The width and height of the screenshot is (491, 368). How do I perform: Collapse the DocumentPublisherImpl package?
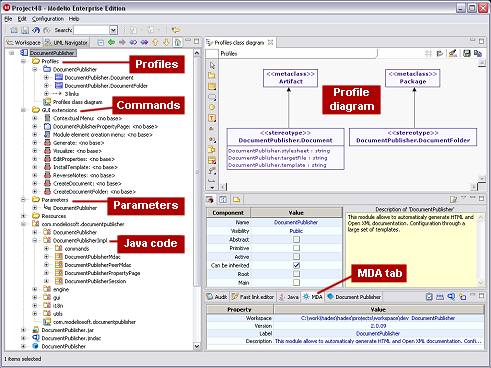click(35, 240)
